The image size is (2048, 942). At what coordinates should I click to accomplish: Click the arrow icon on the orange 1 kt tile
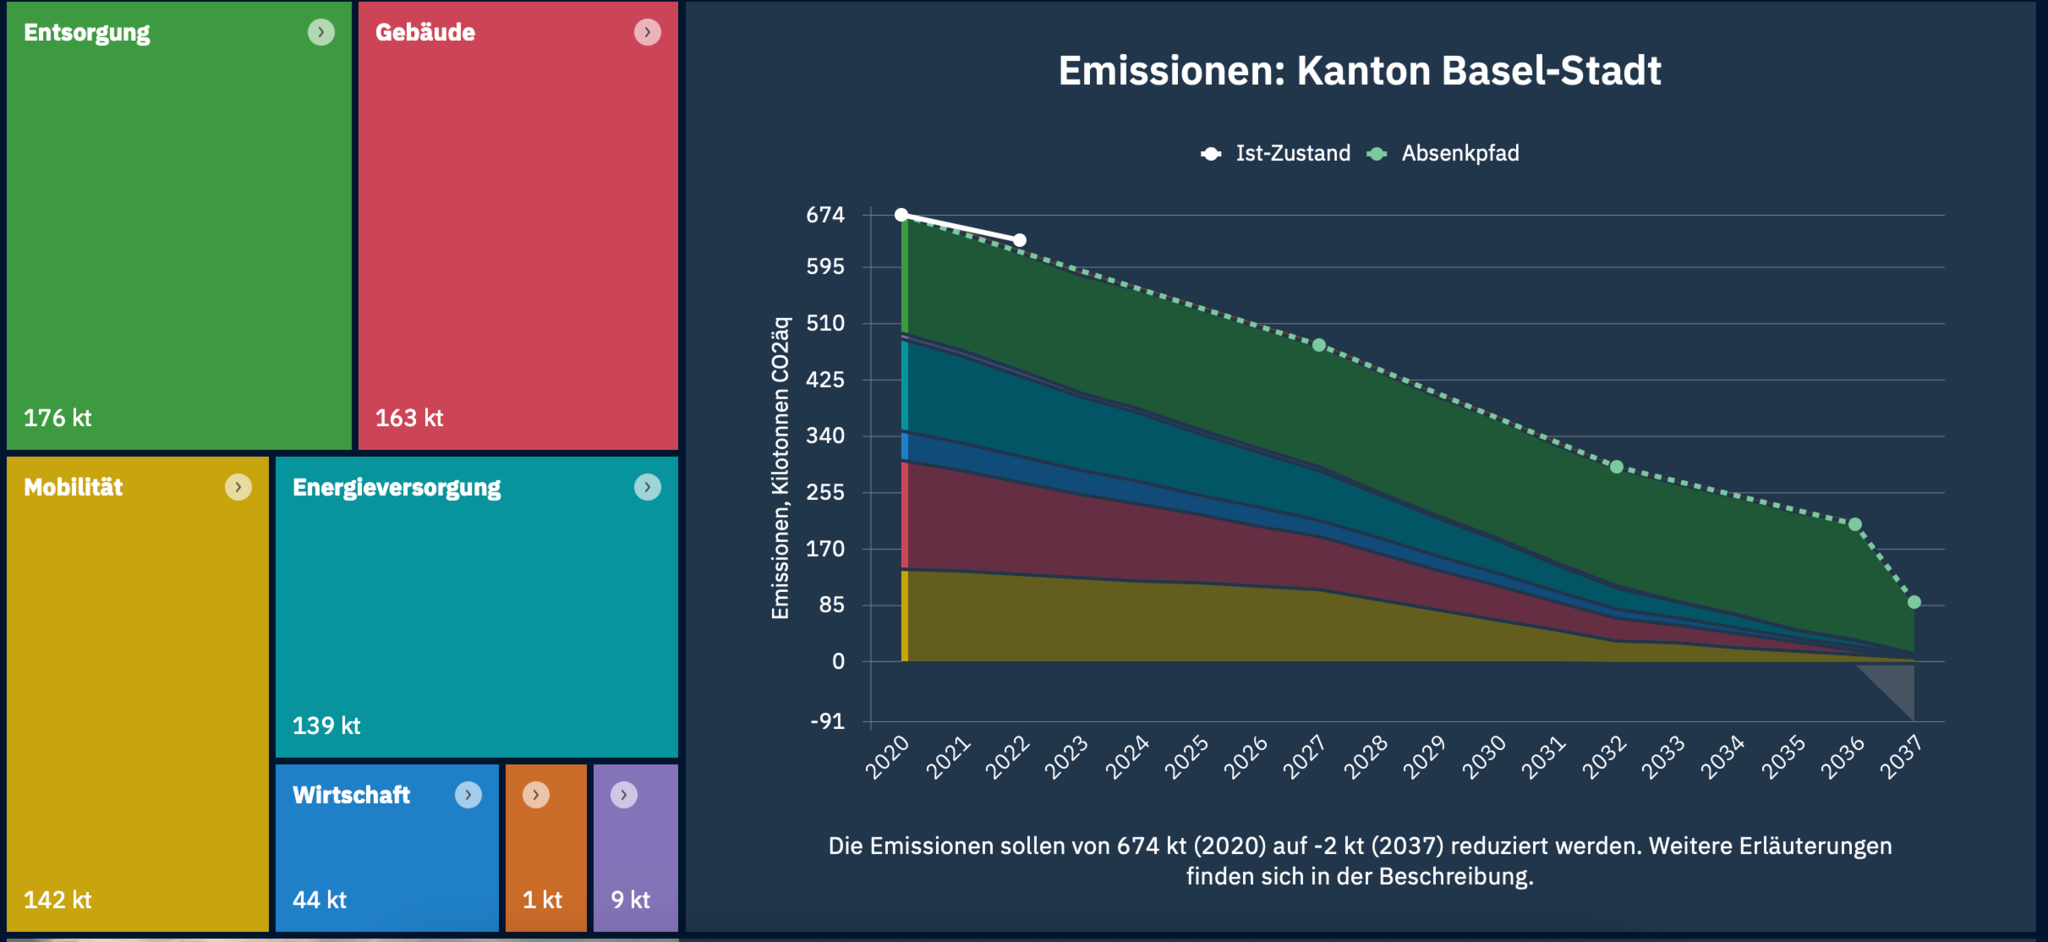(x=535, y=795)
